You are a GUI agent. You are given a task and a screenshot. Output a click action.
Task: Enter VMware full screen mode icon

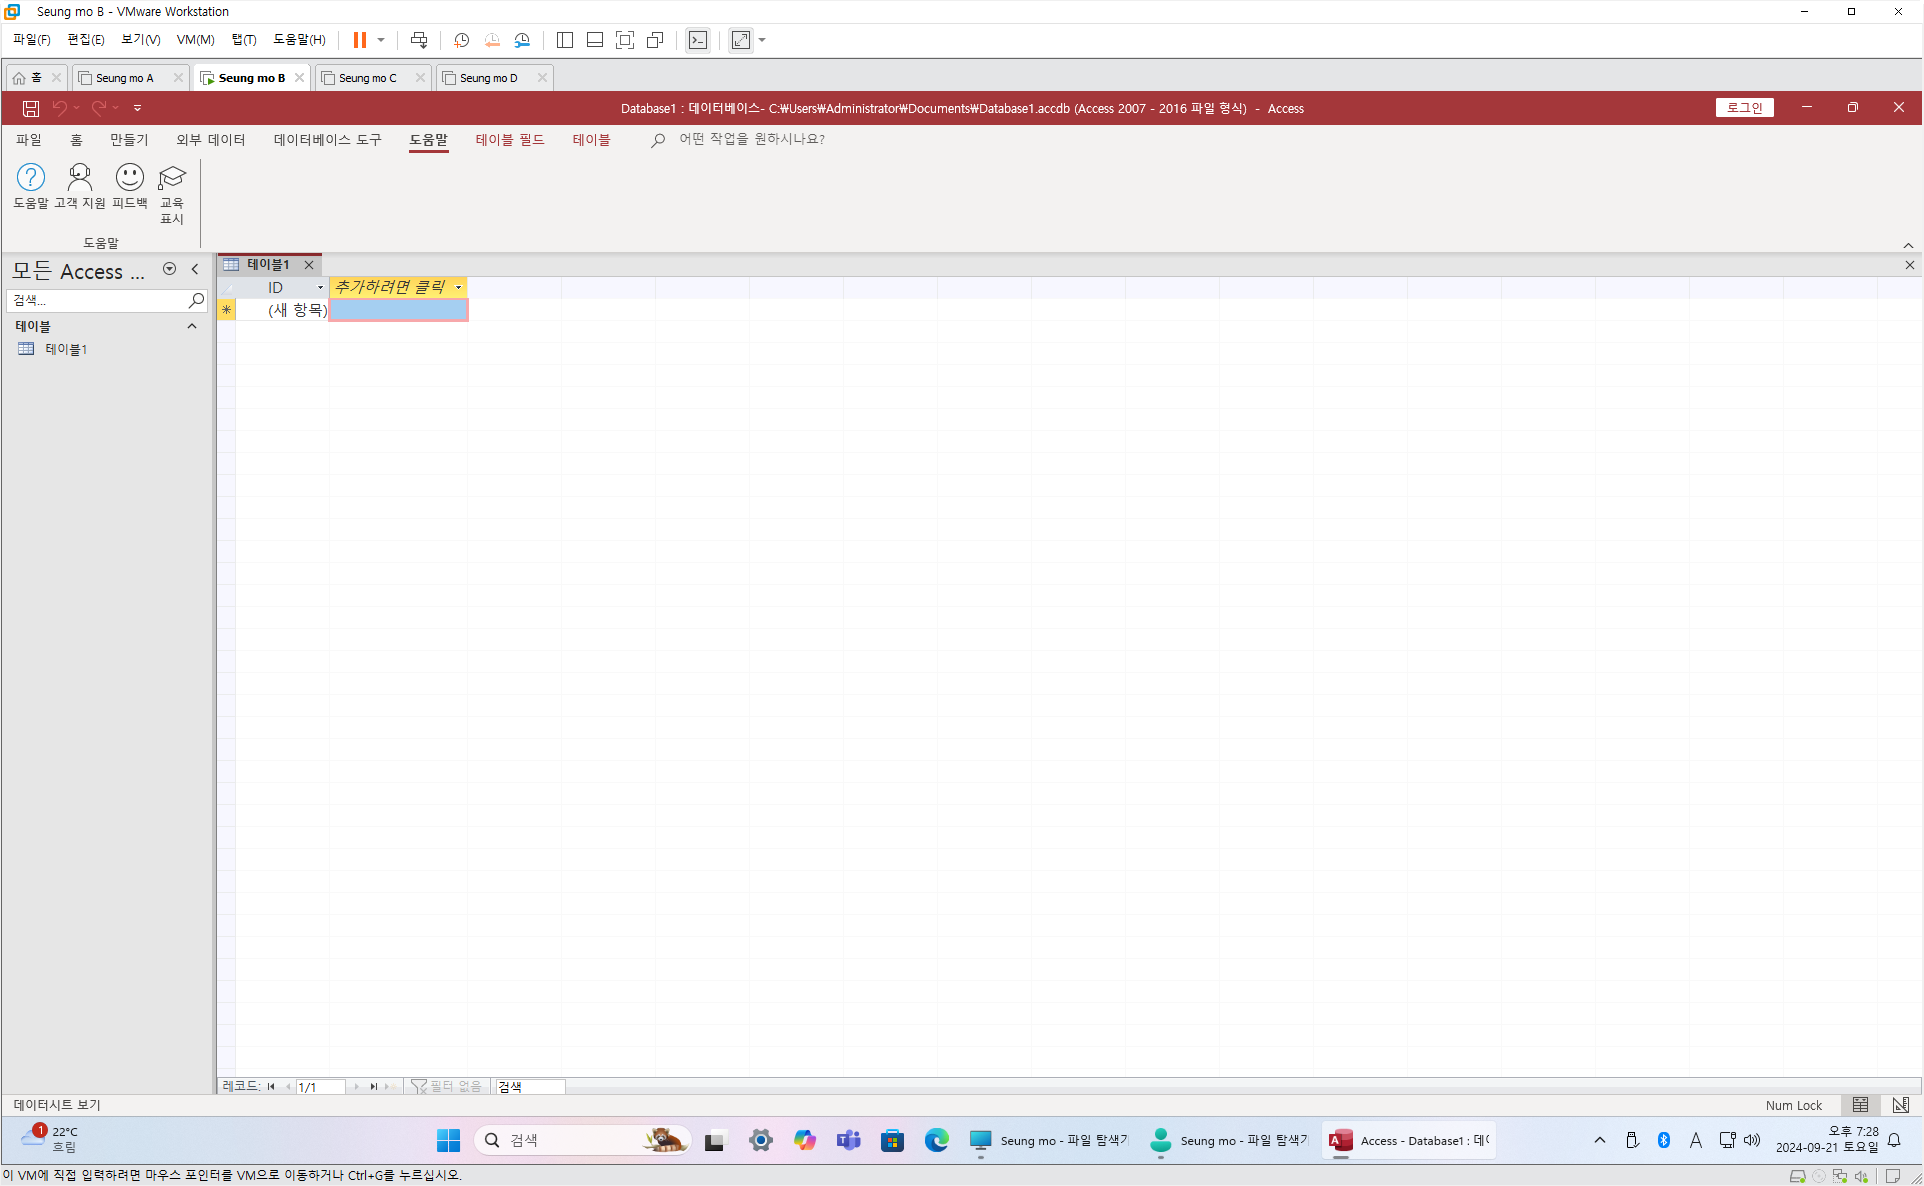click(625, 40)
